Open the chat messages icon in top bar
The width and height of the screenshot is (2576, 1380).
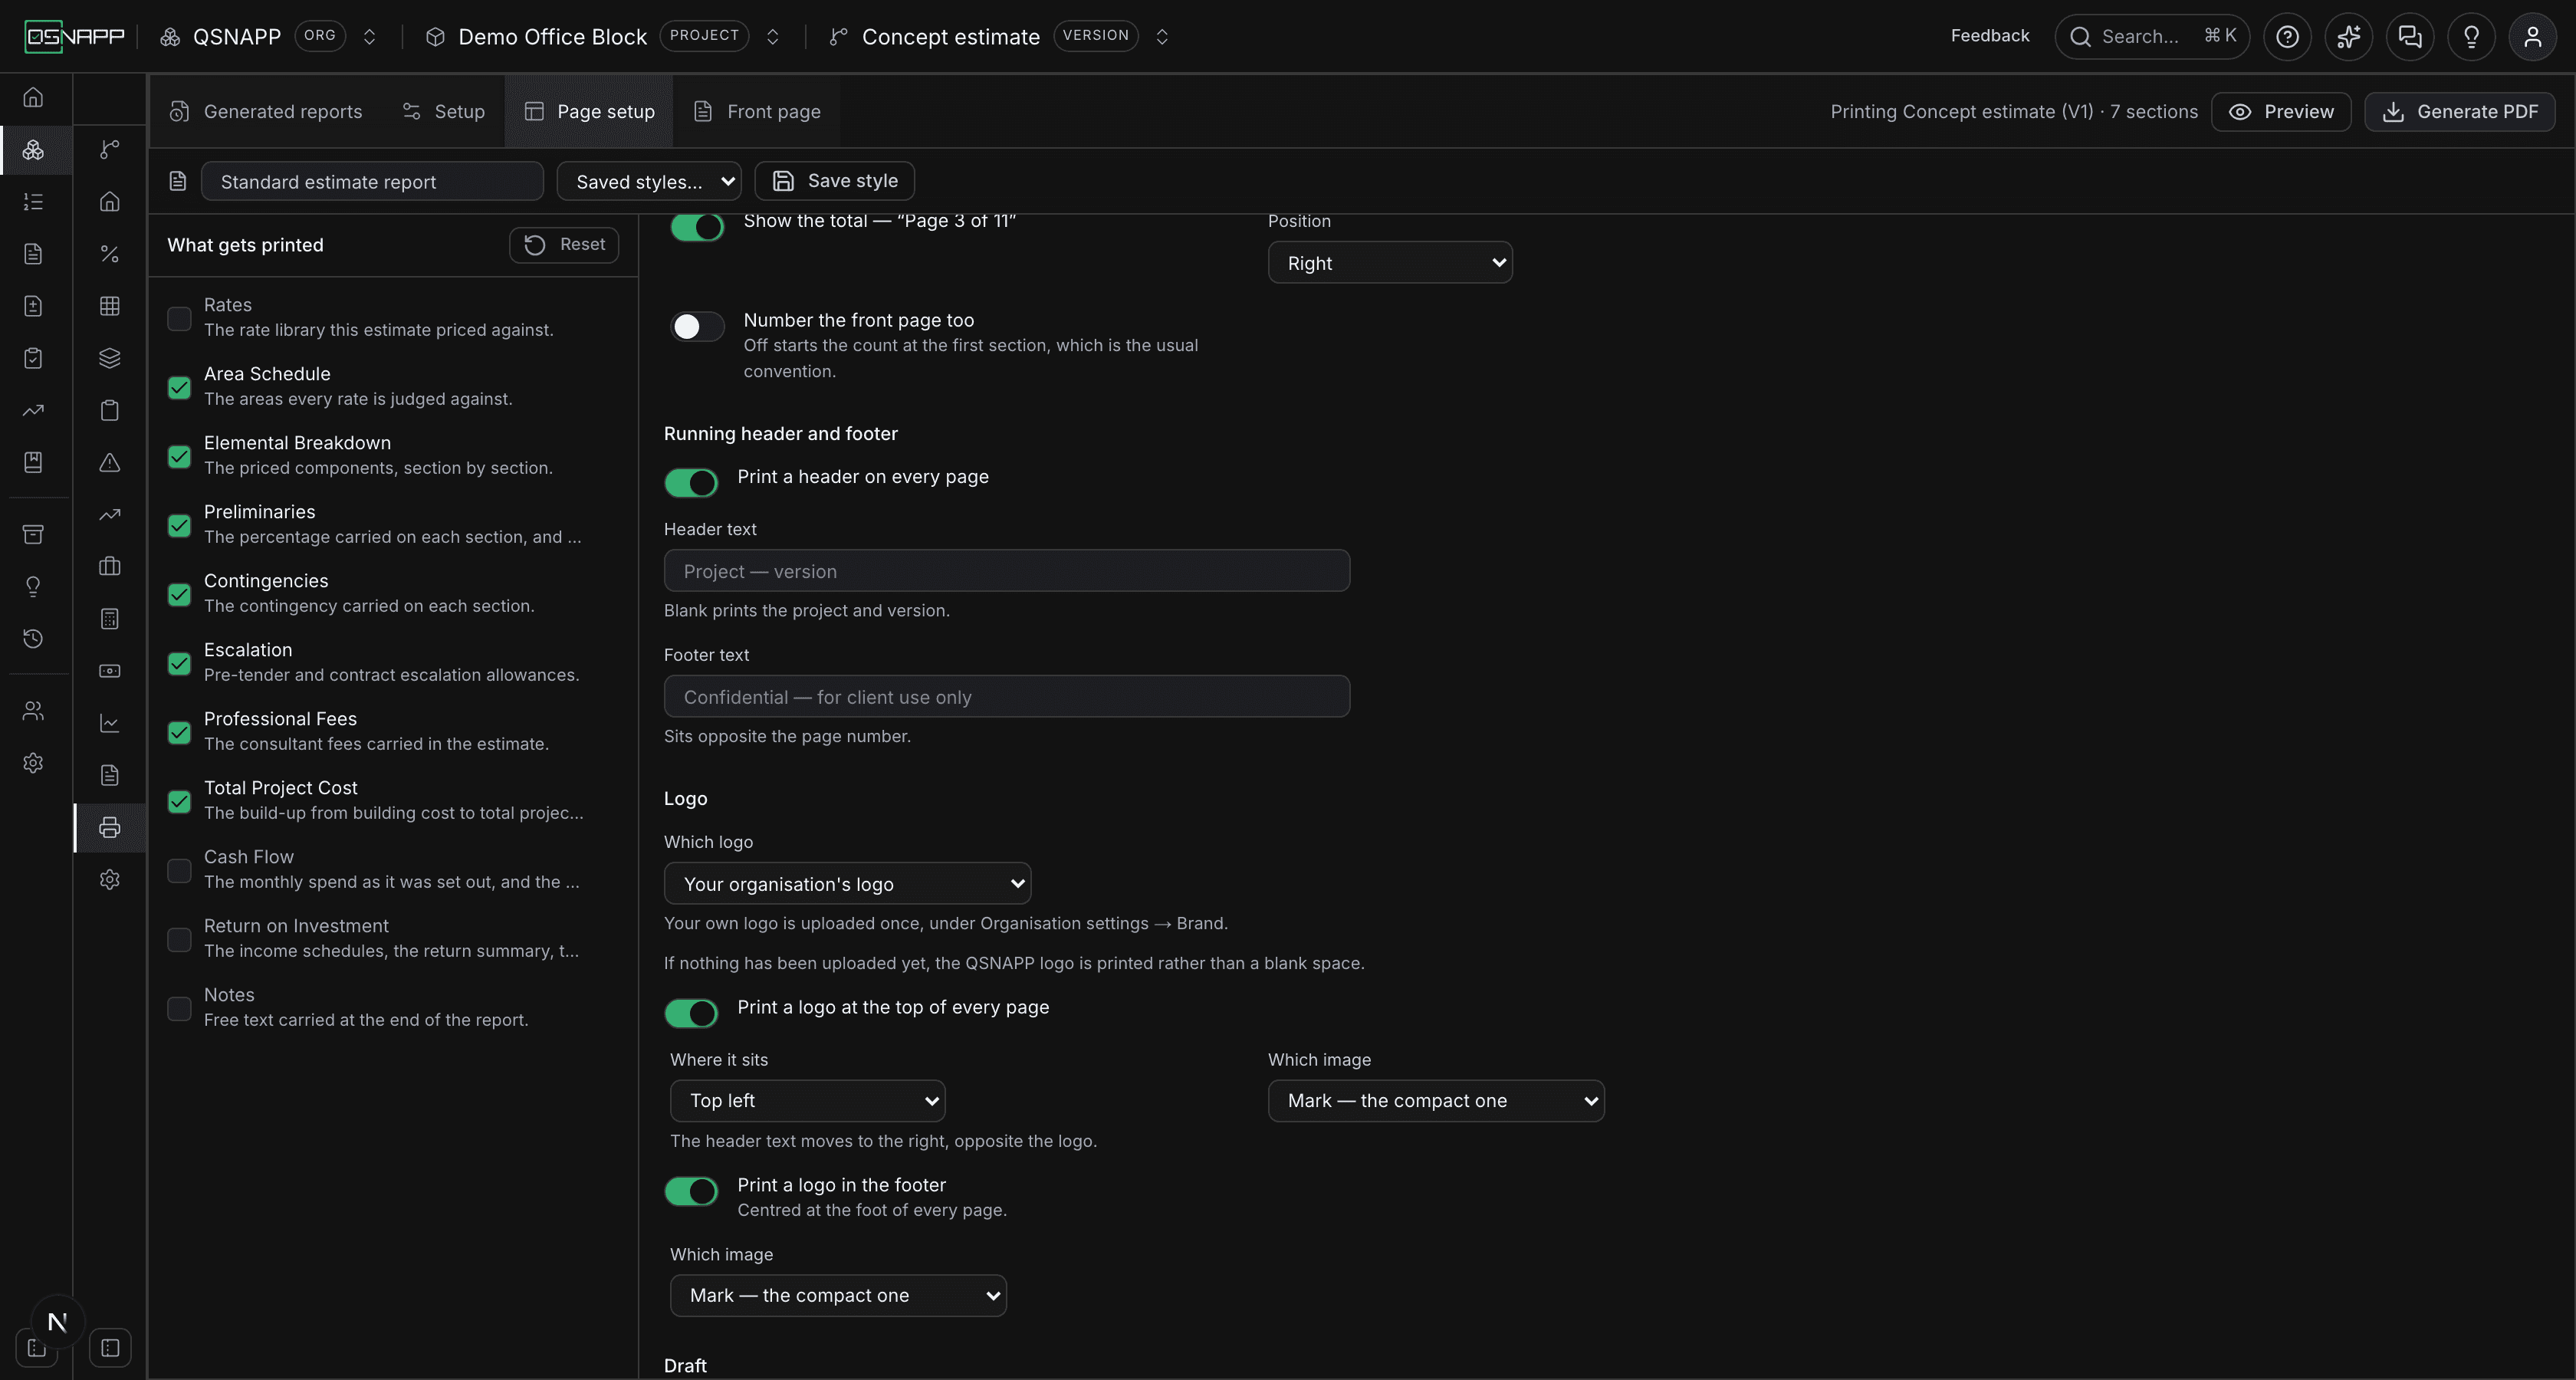pos(2410,37)
